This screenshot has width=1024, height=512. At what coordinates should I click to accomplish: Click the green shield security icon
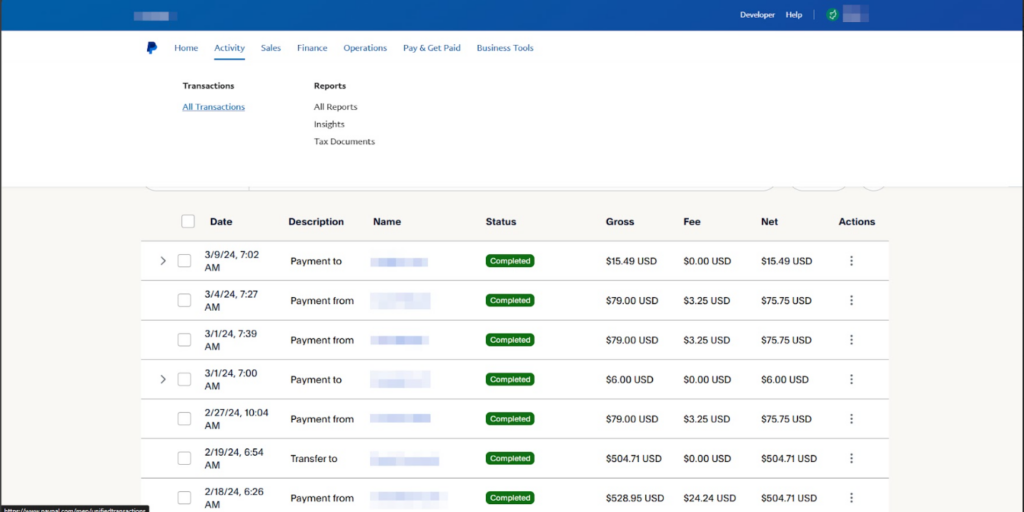coord(831,15)
